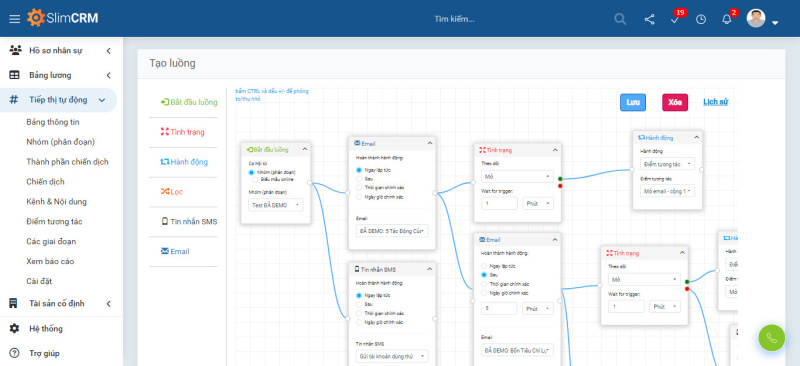Collapse Tiếp thị tự động menu chevron

coord(102,100)
